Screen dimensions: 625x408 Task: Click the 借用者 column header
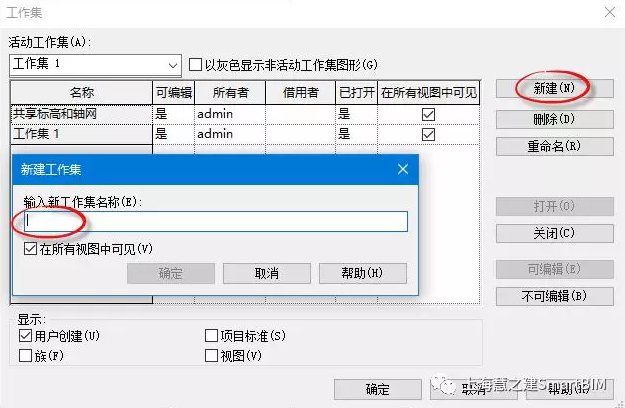click(301, 92)
